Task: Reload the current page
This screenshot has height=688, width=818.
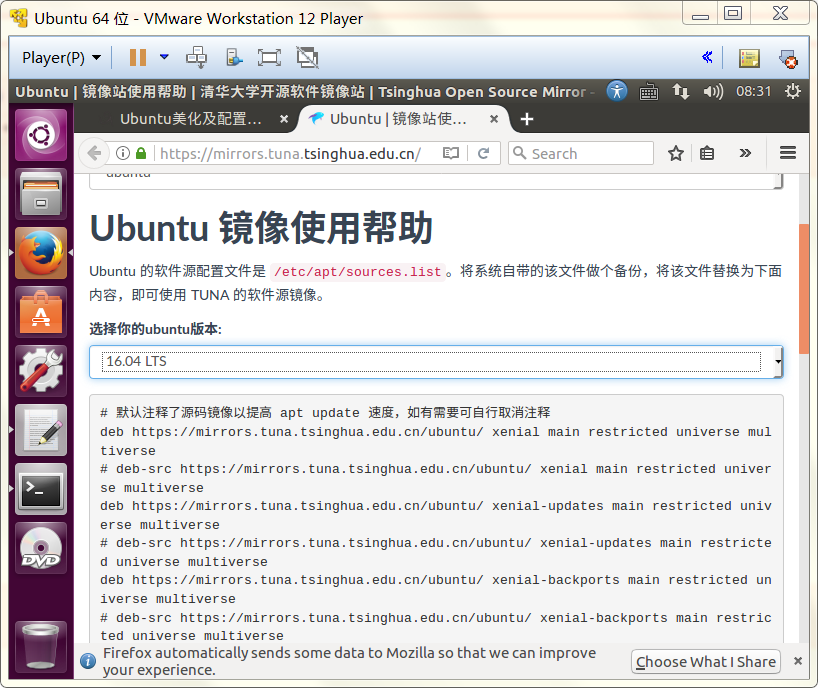Action: click(484, 153)
